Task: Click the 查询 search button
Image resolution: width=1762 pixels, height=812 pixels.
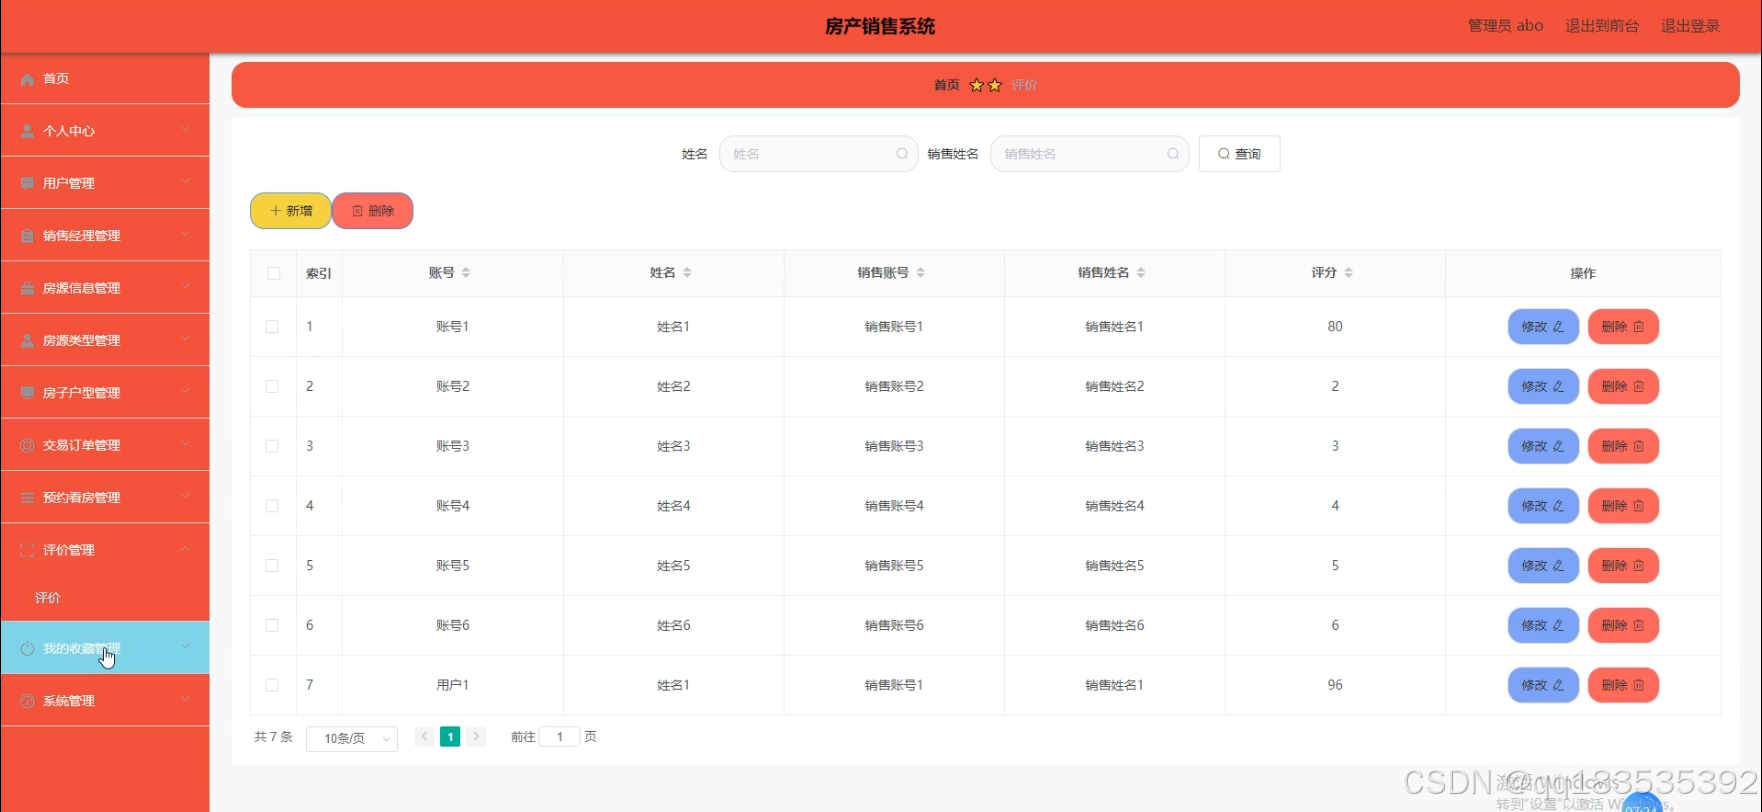Action: (1239, 154)
